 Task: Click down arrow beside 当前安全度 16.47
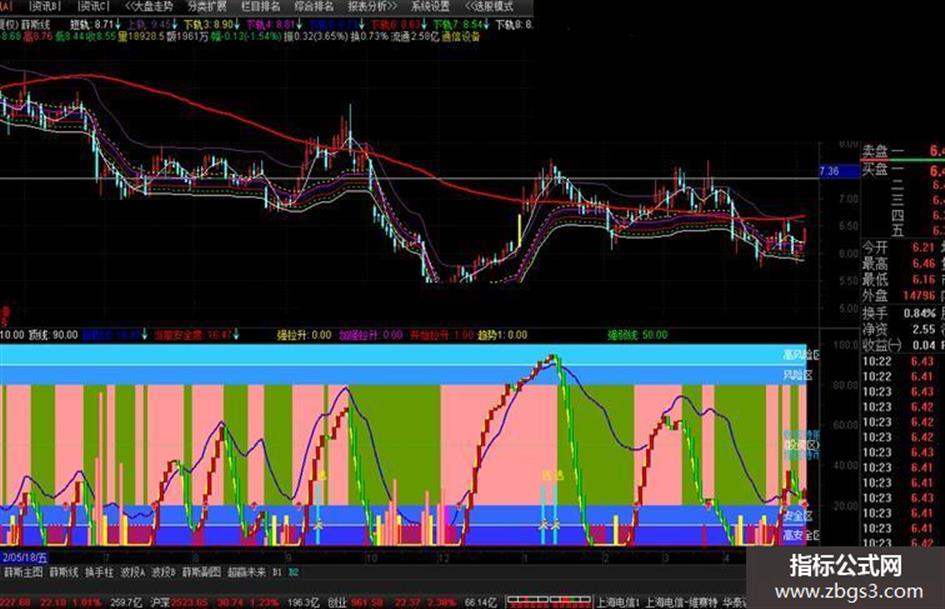[x=236, y=335]
